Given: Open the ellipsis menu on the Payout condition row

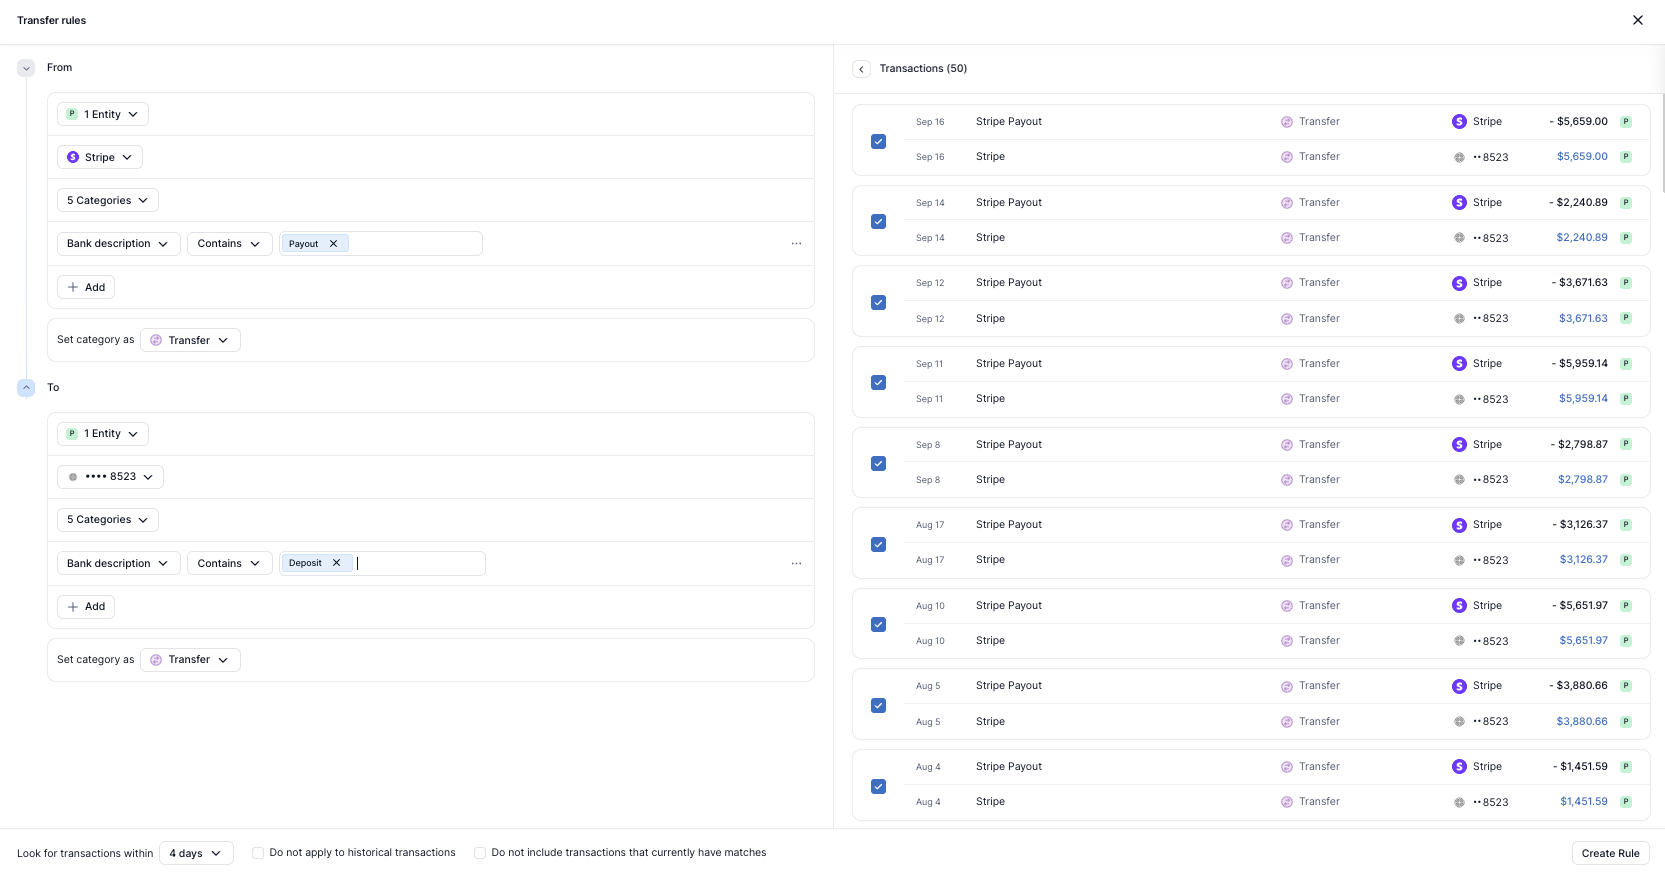Looking at the screenshot, I should pyautogui.click(x=796, y=244).
